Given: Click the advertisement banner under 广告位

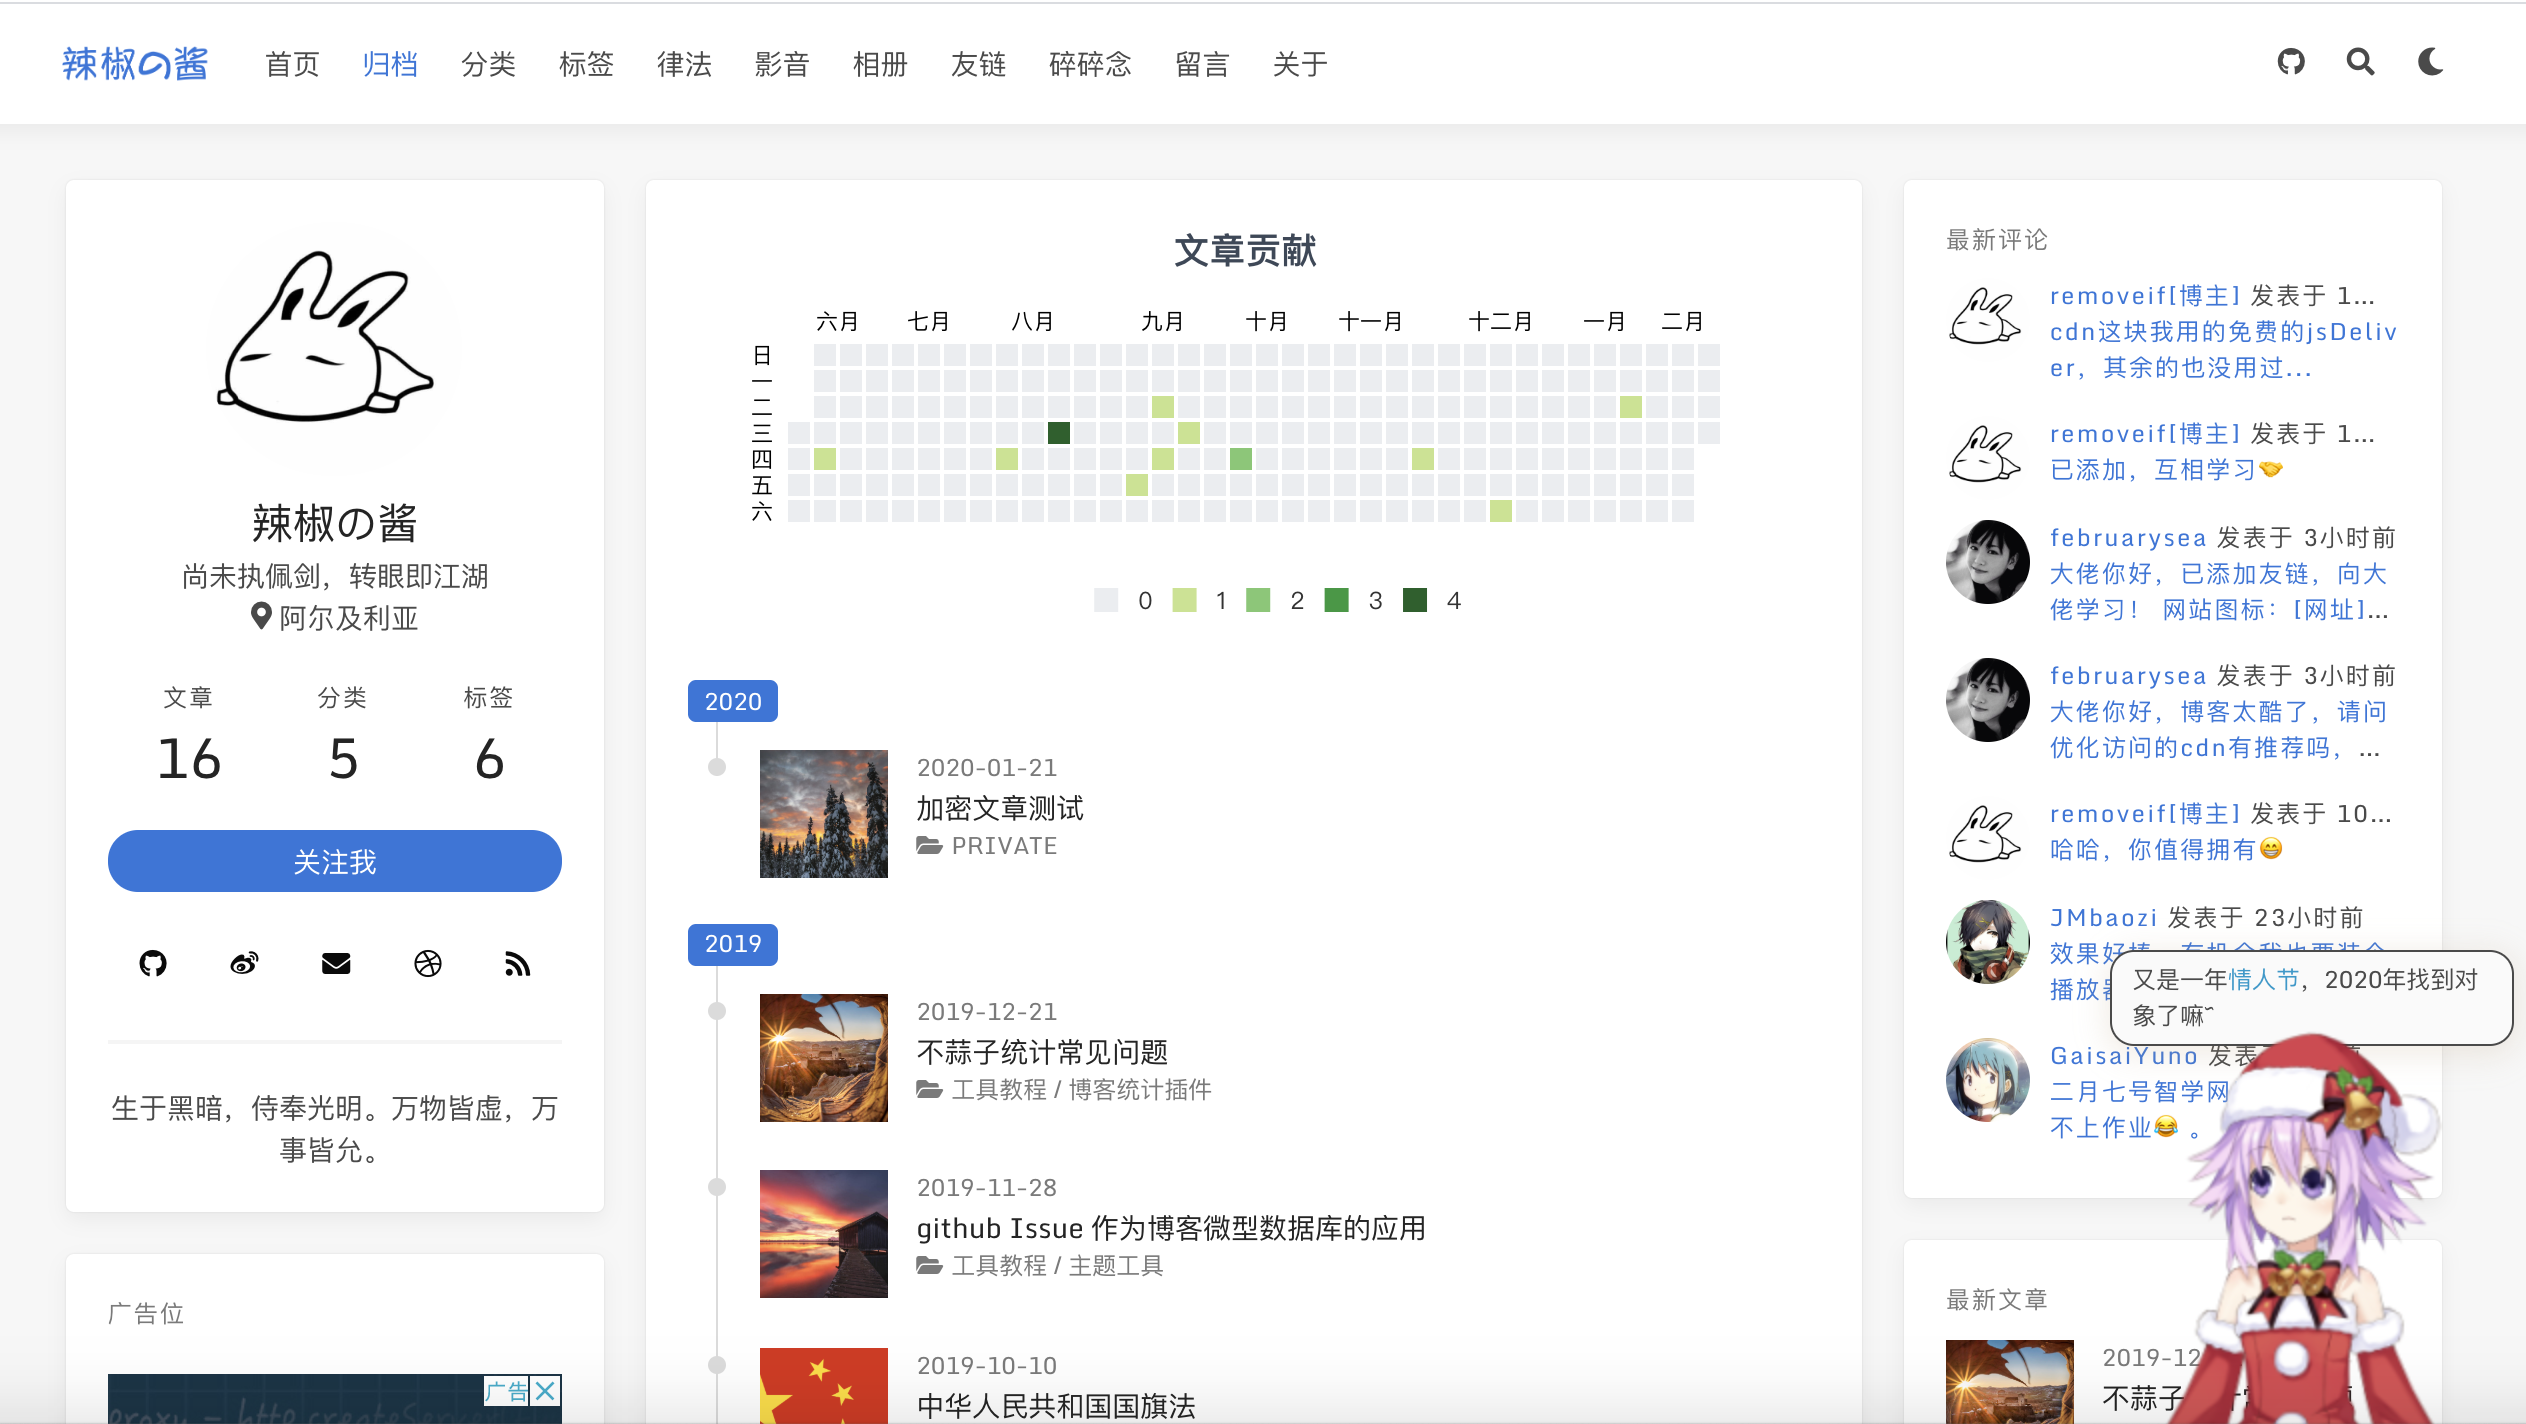Looking at the screenshot, I should pos(335,1399).
